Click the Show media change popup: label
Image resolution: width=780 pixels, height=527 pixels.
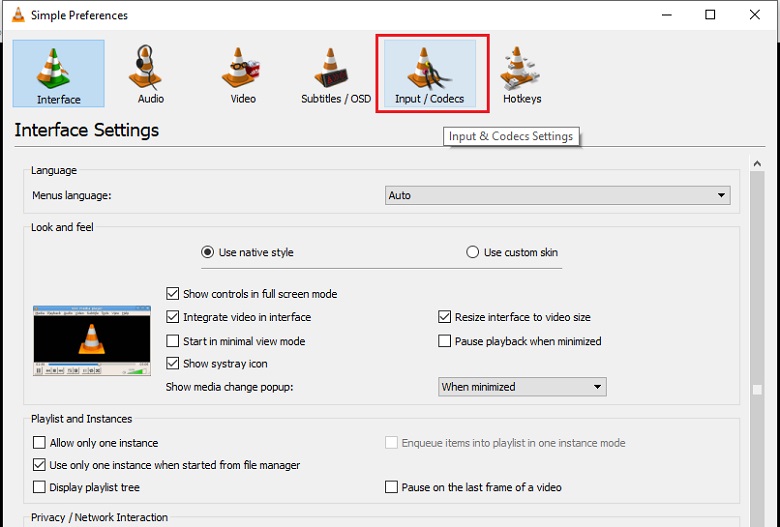(229, 387)
